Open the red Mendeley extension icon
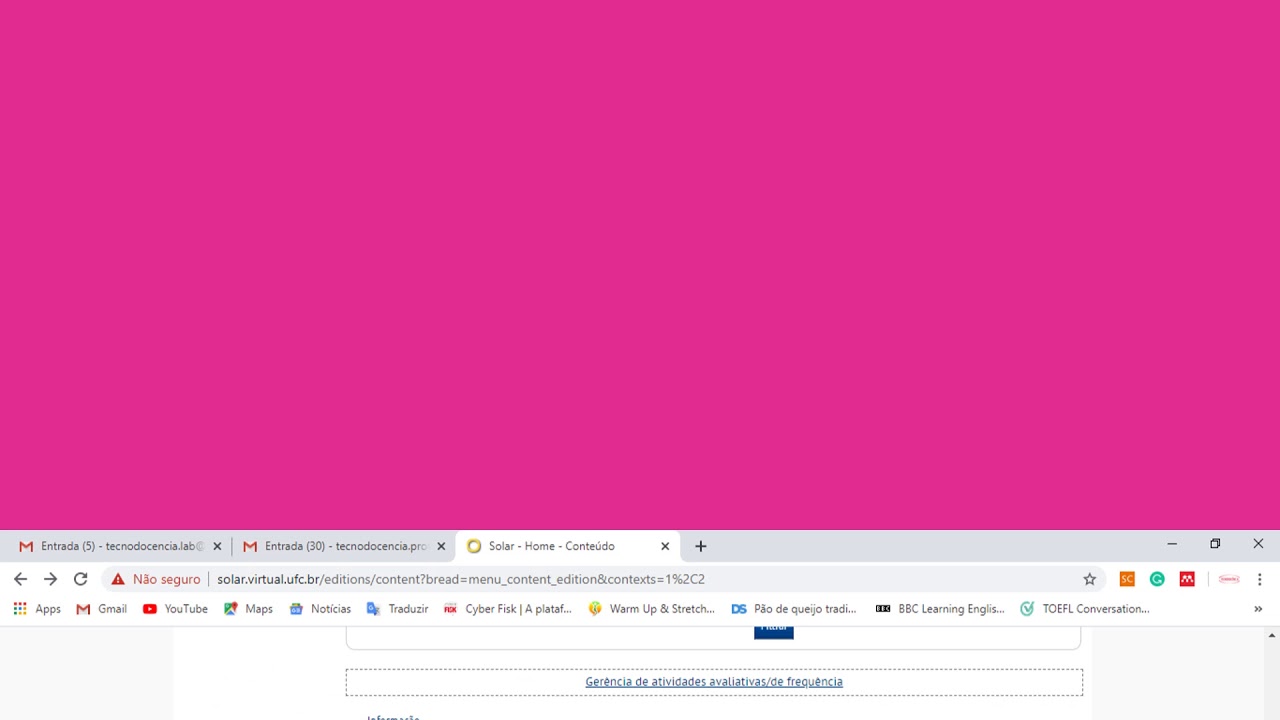Image resolution: width=1280 pixels, height=720 pixels. pyautogui.click(x=1187, y=579)
